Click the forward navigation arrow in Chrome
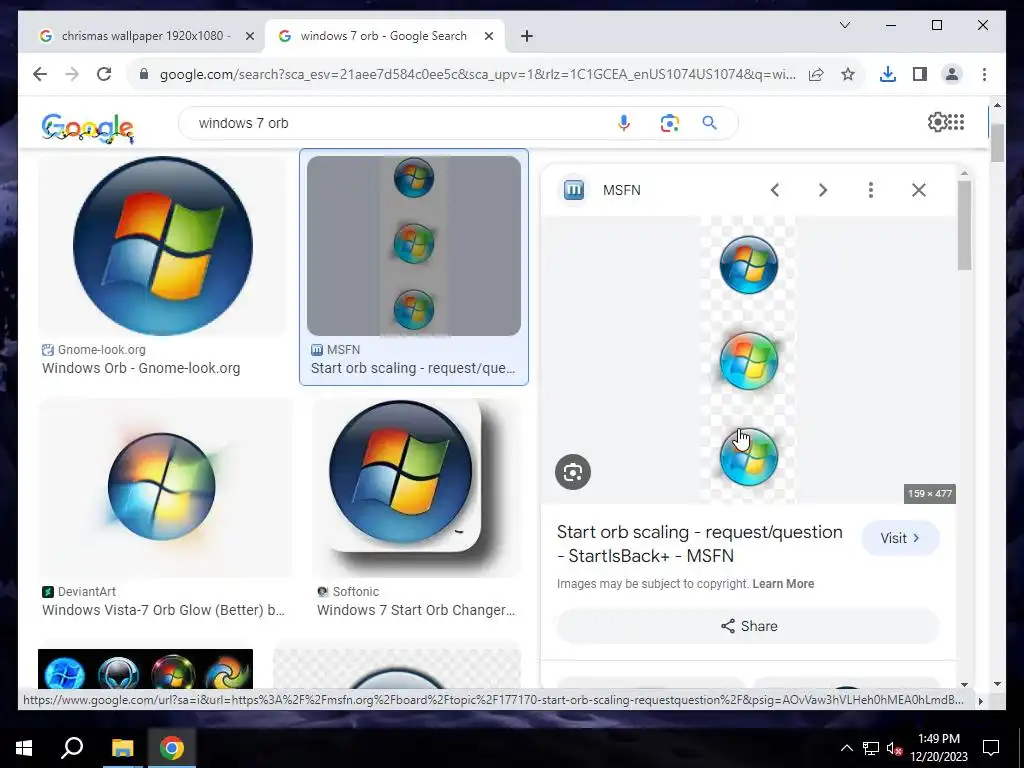1024x768 pixels. tap(72, 74)
